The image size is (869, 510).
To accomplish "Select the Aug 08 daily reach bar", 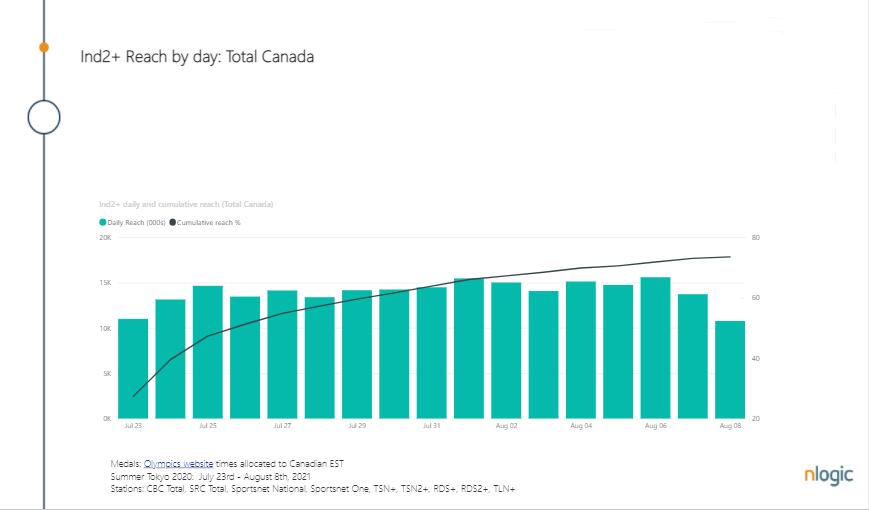I will 730,370.
